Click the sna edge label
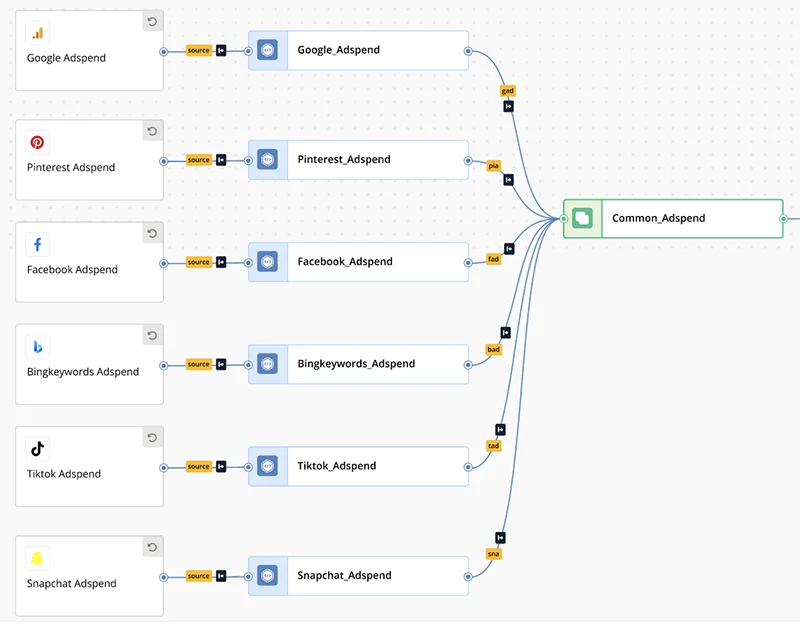 pyautogui.click(x=493, y=554)
